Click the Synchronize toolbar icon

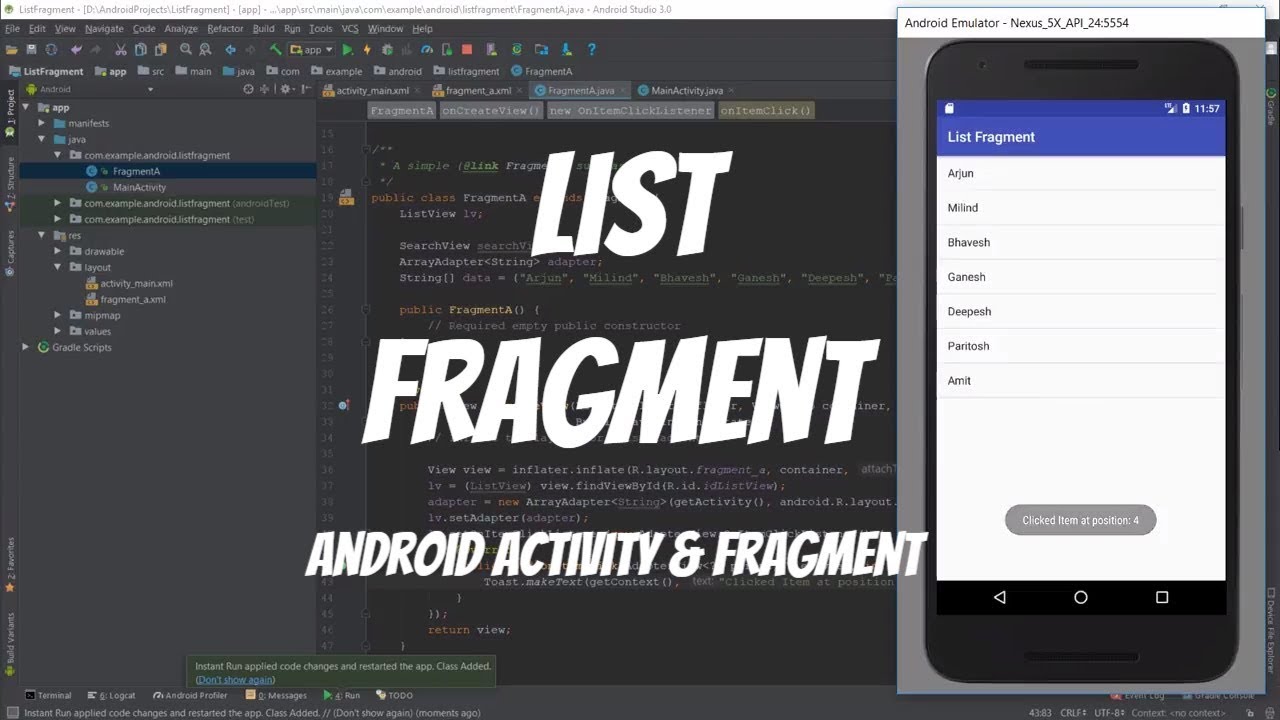click(51, 49)
